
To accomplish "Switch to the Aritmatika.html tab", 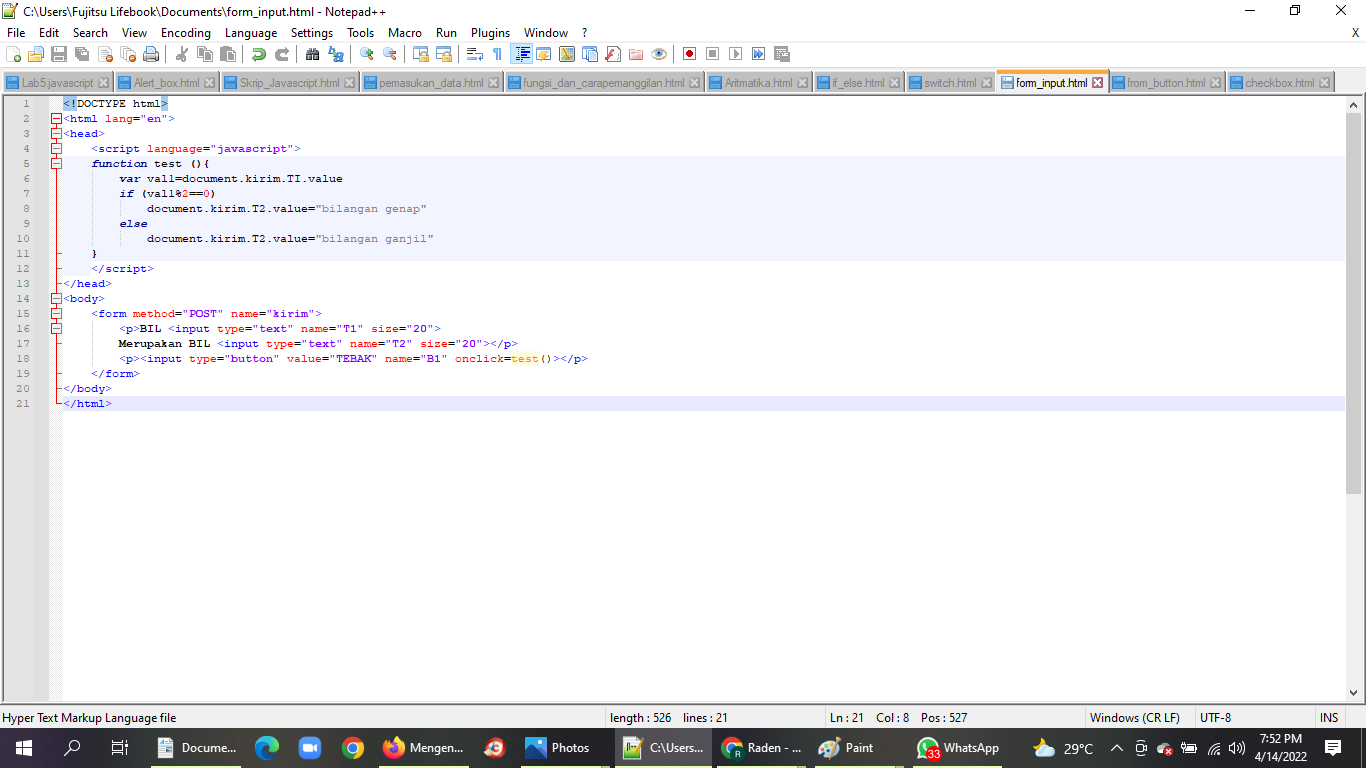I will 758,83.
